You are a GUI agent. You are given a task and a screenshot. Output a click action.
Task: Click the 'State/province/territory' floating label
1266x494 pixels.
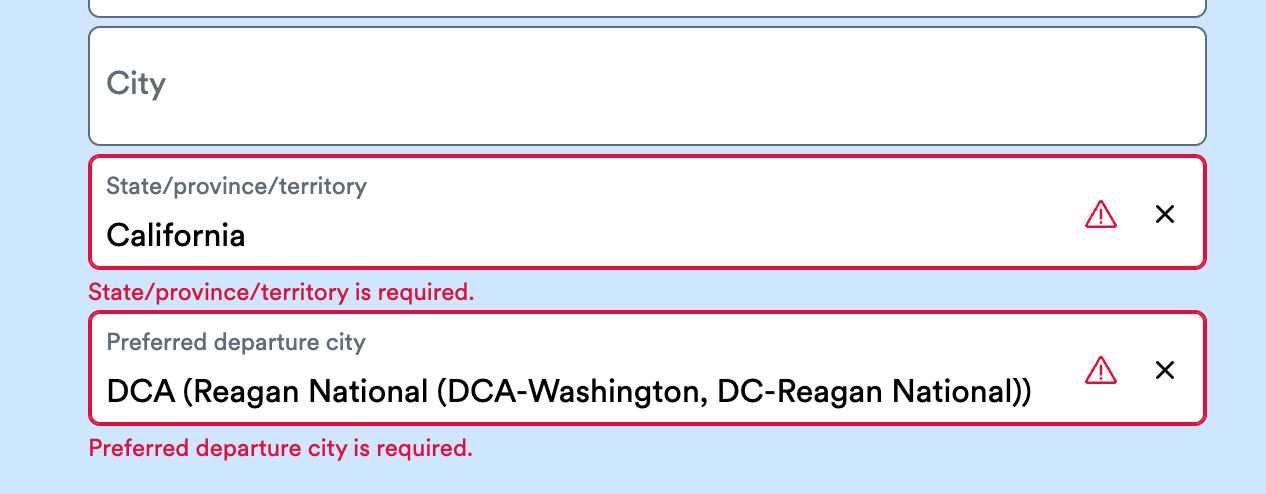click(x=237, y=186)
